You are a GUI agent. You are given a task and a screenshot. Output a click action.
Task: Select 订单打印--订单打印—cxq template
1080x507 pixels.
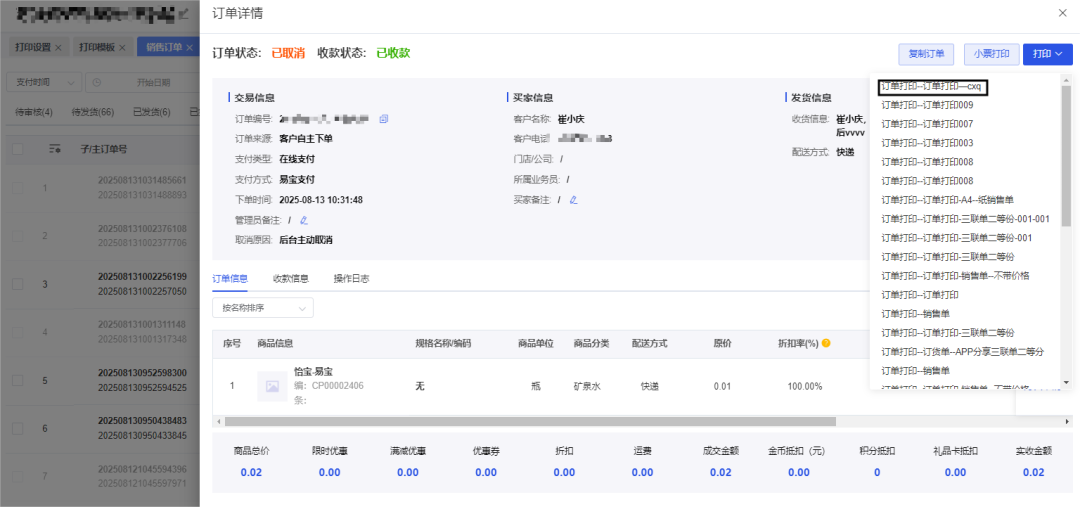933,87
